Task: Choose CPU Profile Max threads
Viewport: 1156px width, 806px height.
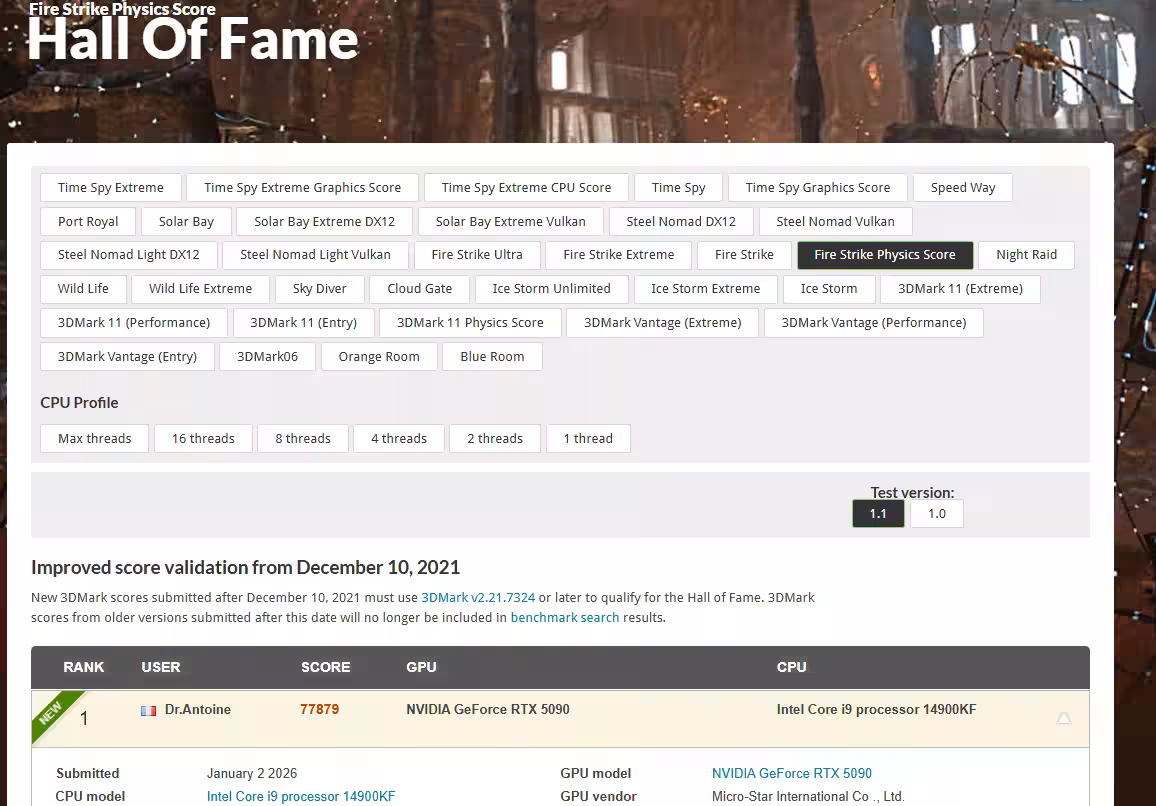Action: point(94,439)
